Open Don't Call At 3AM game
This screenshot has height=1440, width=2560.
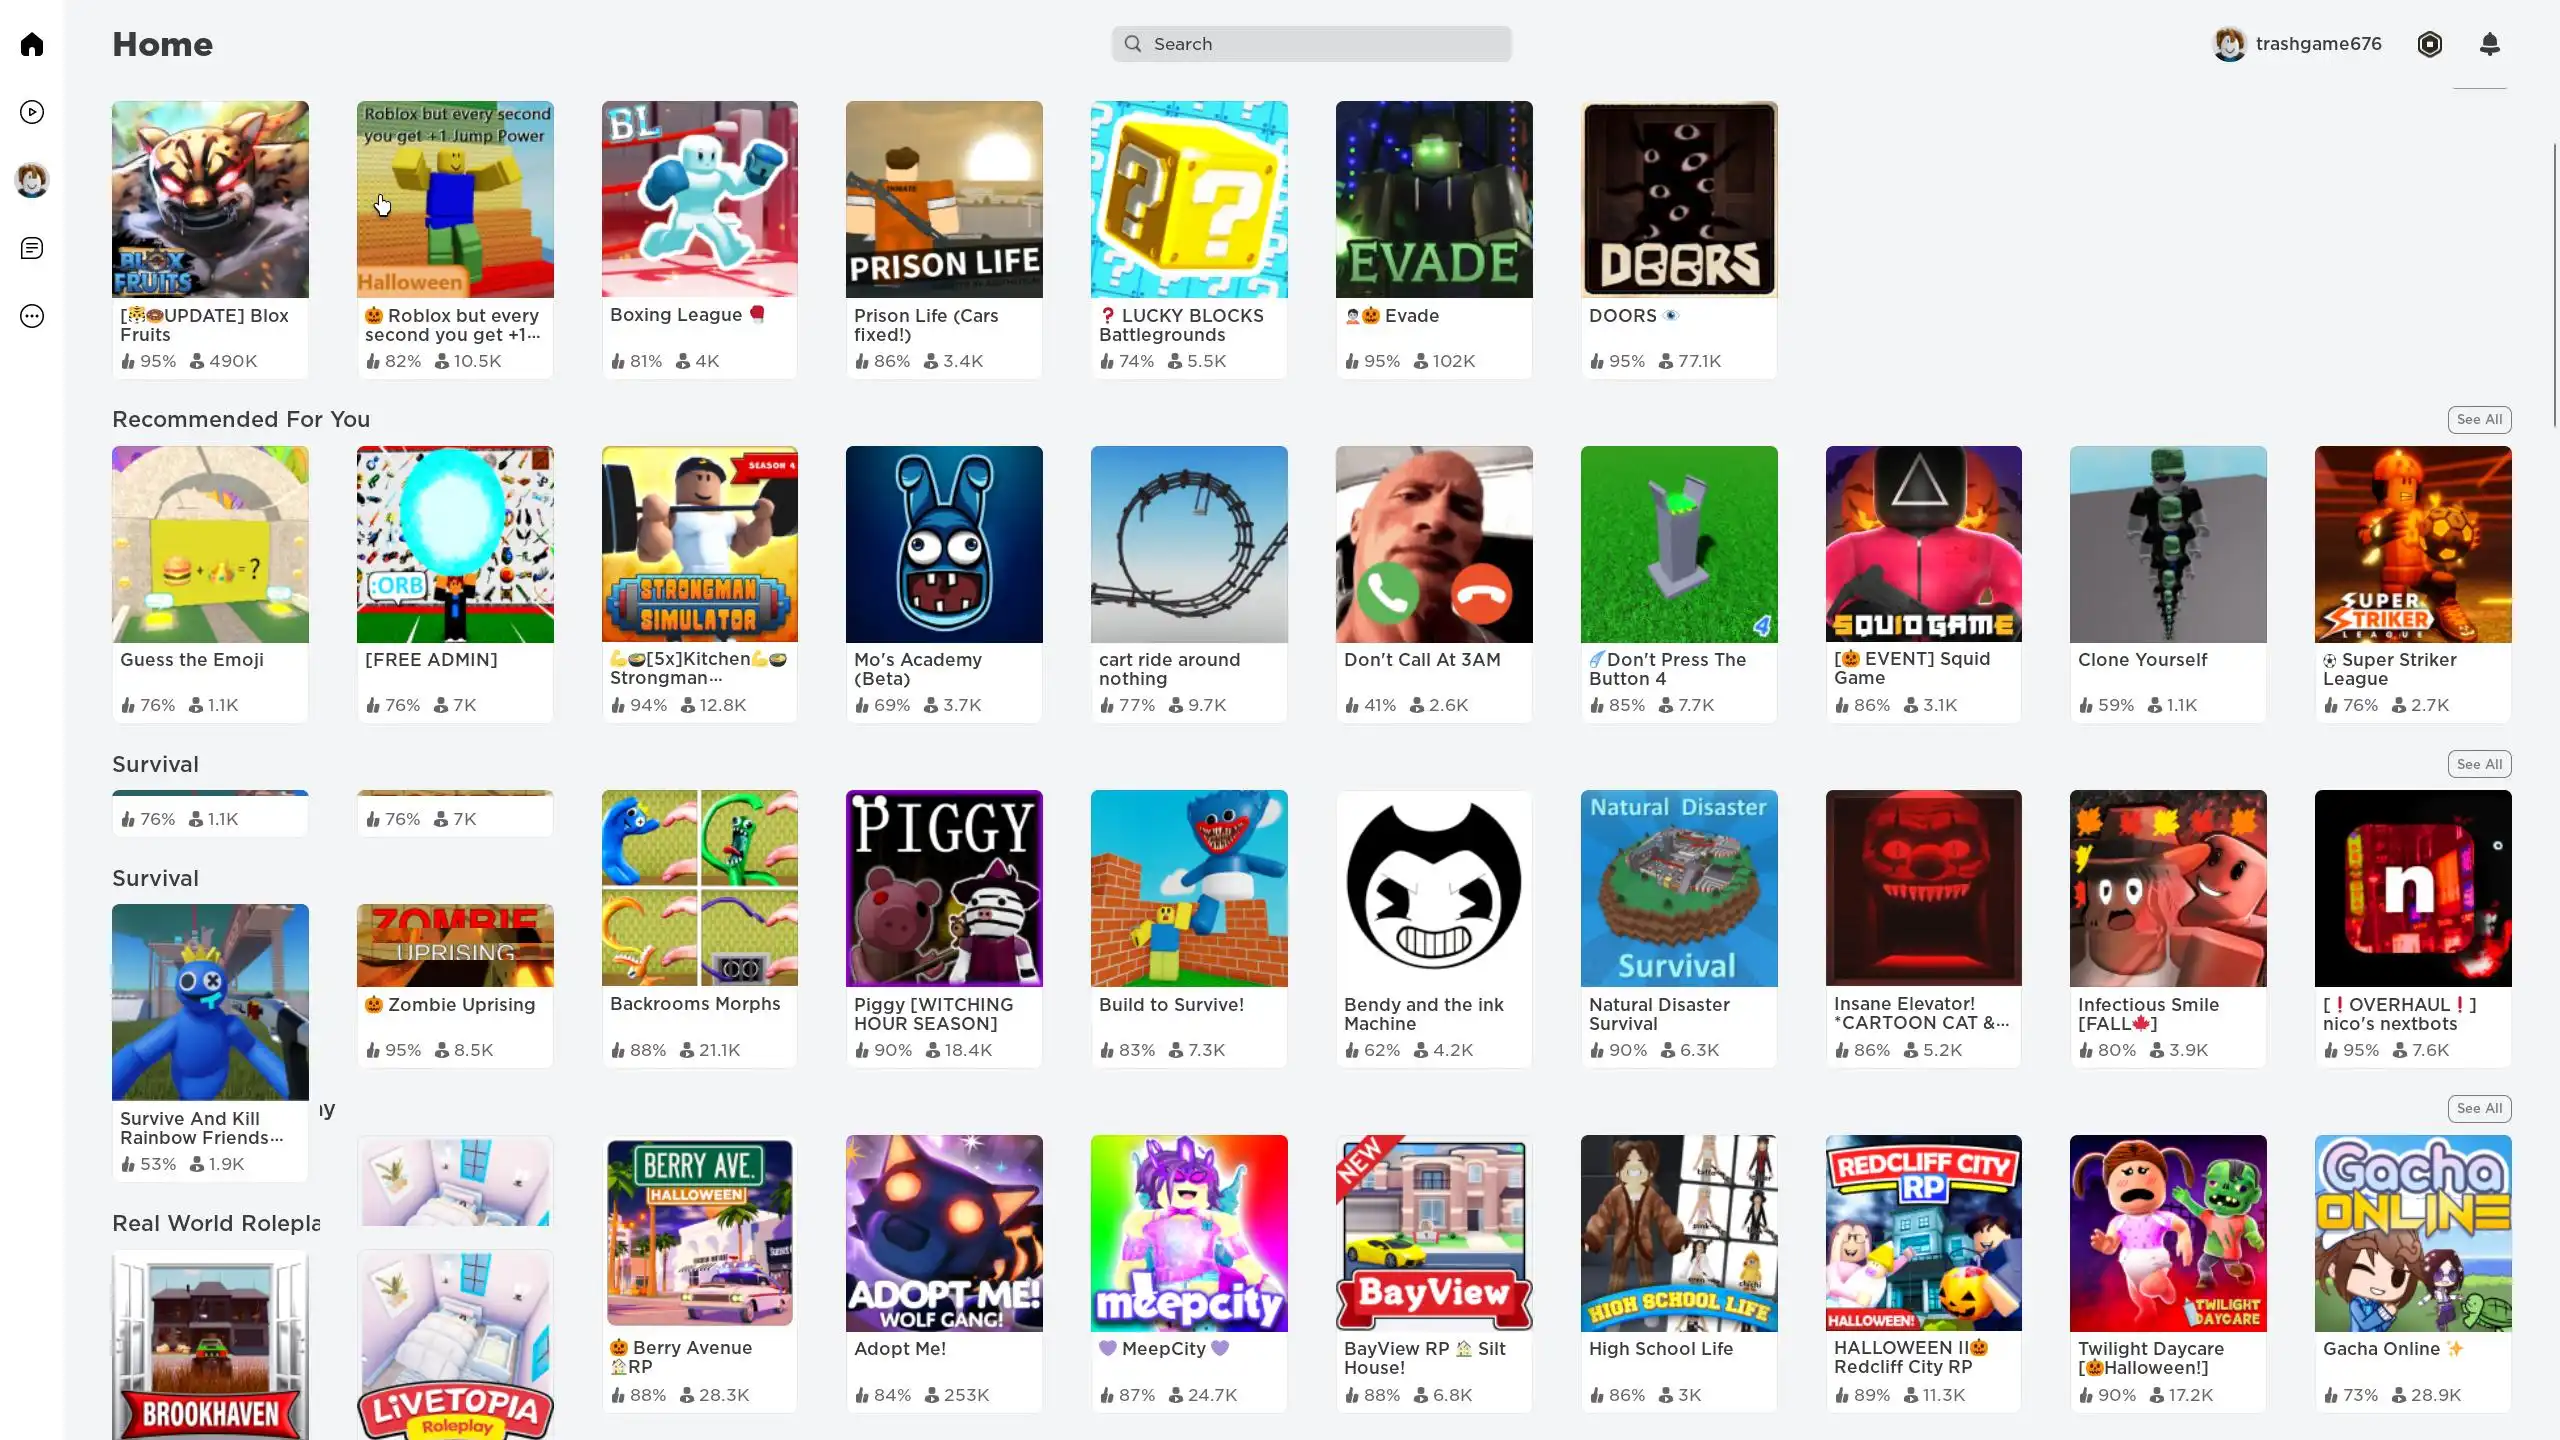(1434, 584)
